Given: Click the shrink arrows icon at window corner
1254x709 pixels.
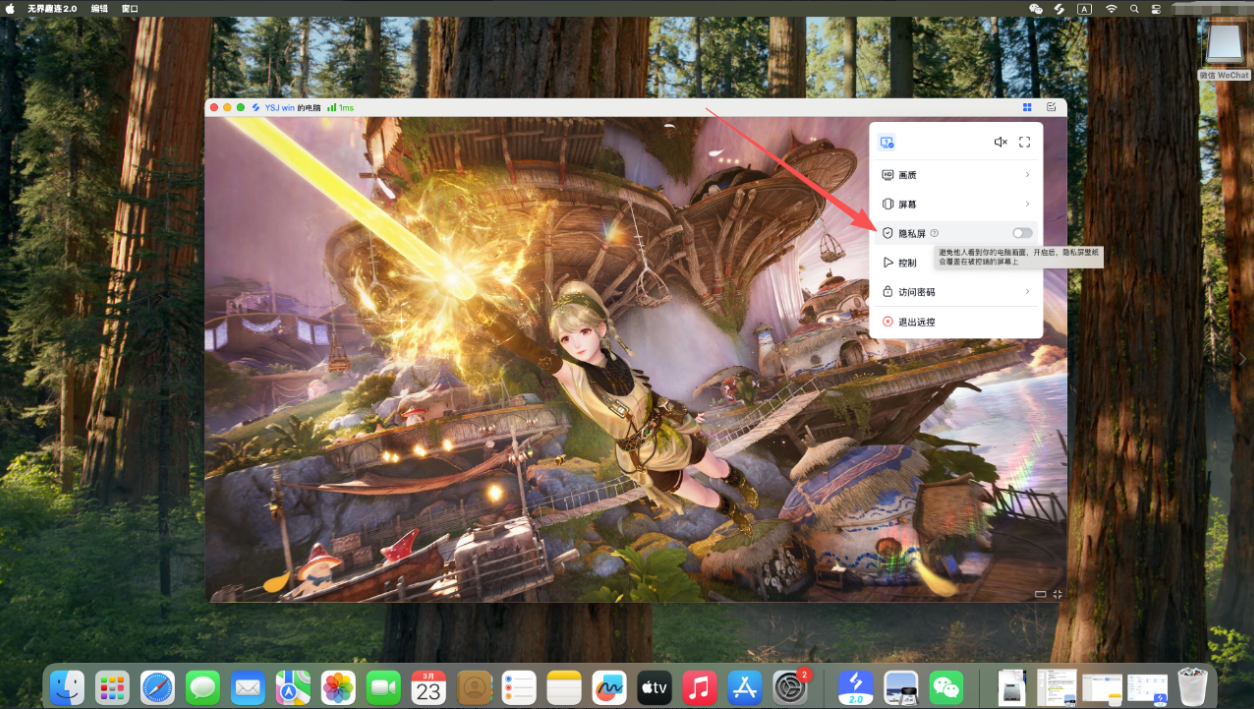Looking at the screenshot, I should point(1058,594).
